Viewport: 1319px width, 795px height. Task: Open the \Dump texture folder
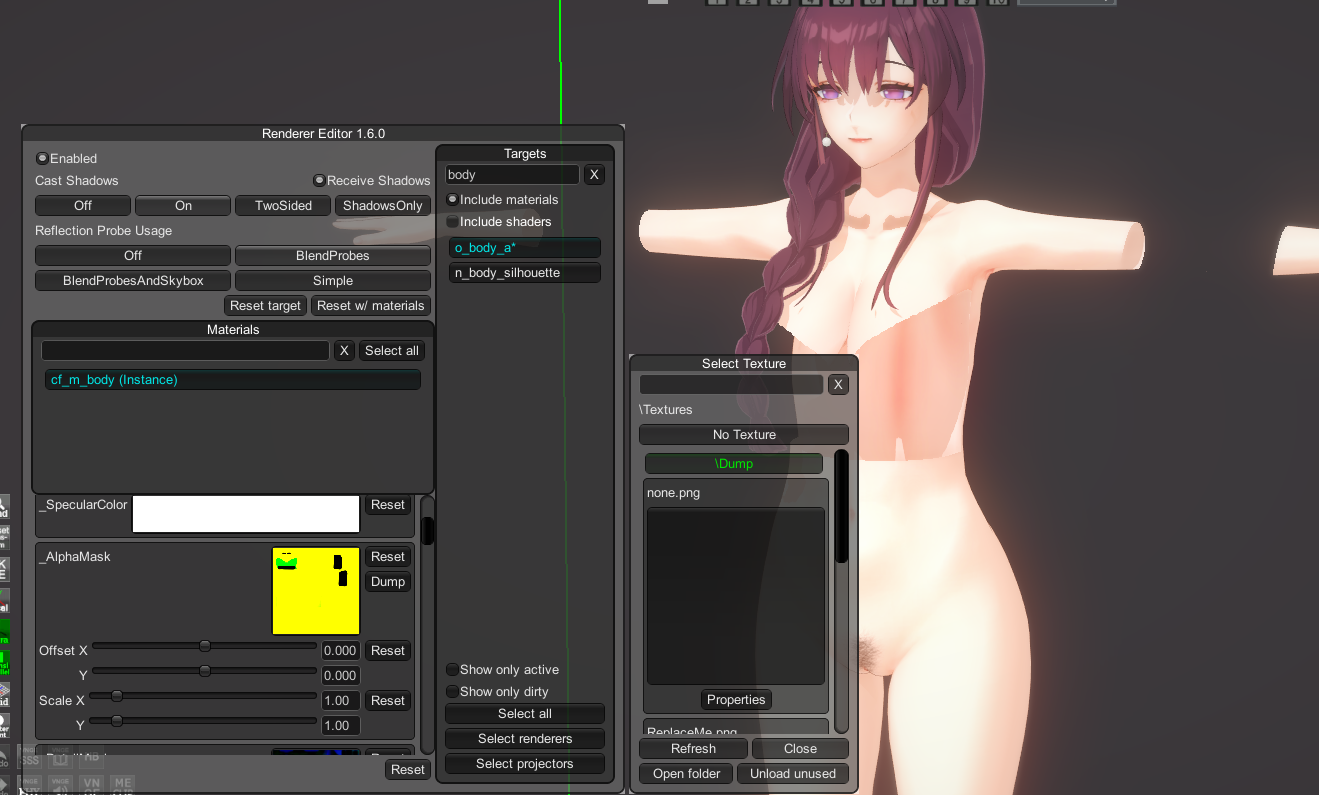(733, 464)
